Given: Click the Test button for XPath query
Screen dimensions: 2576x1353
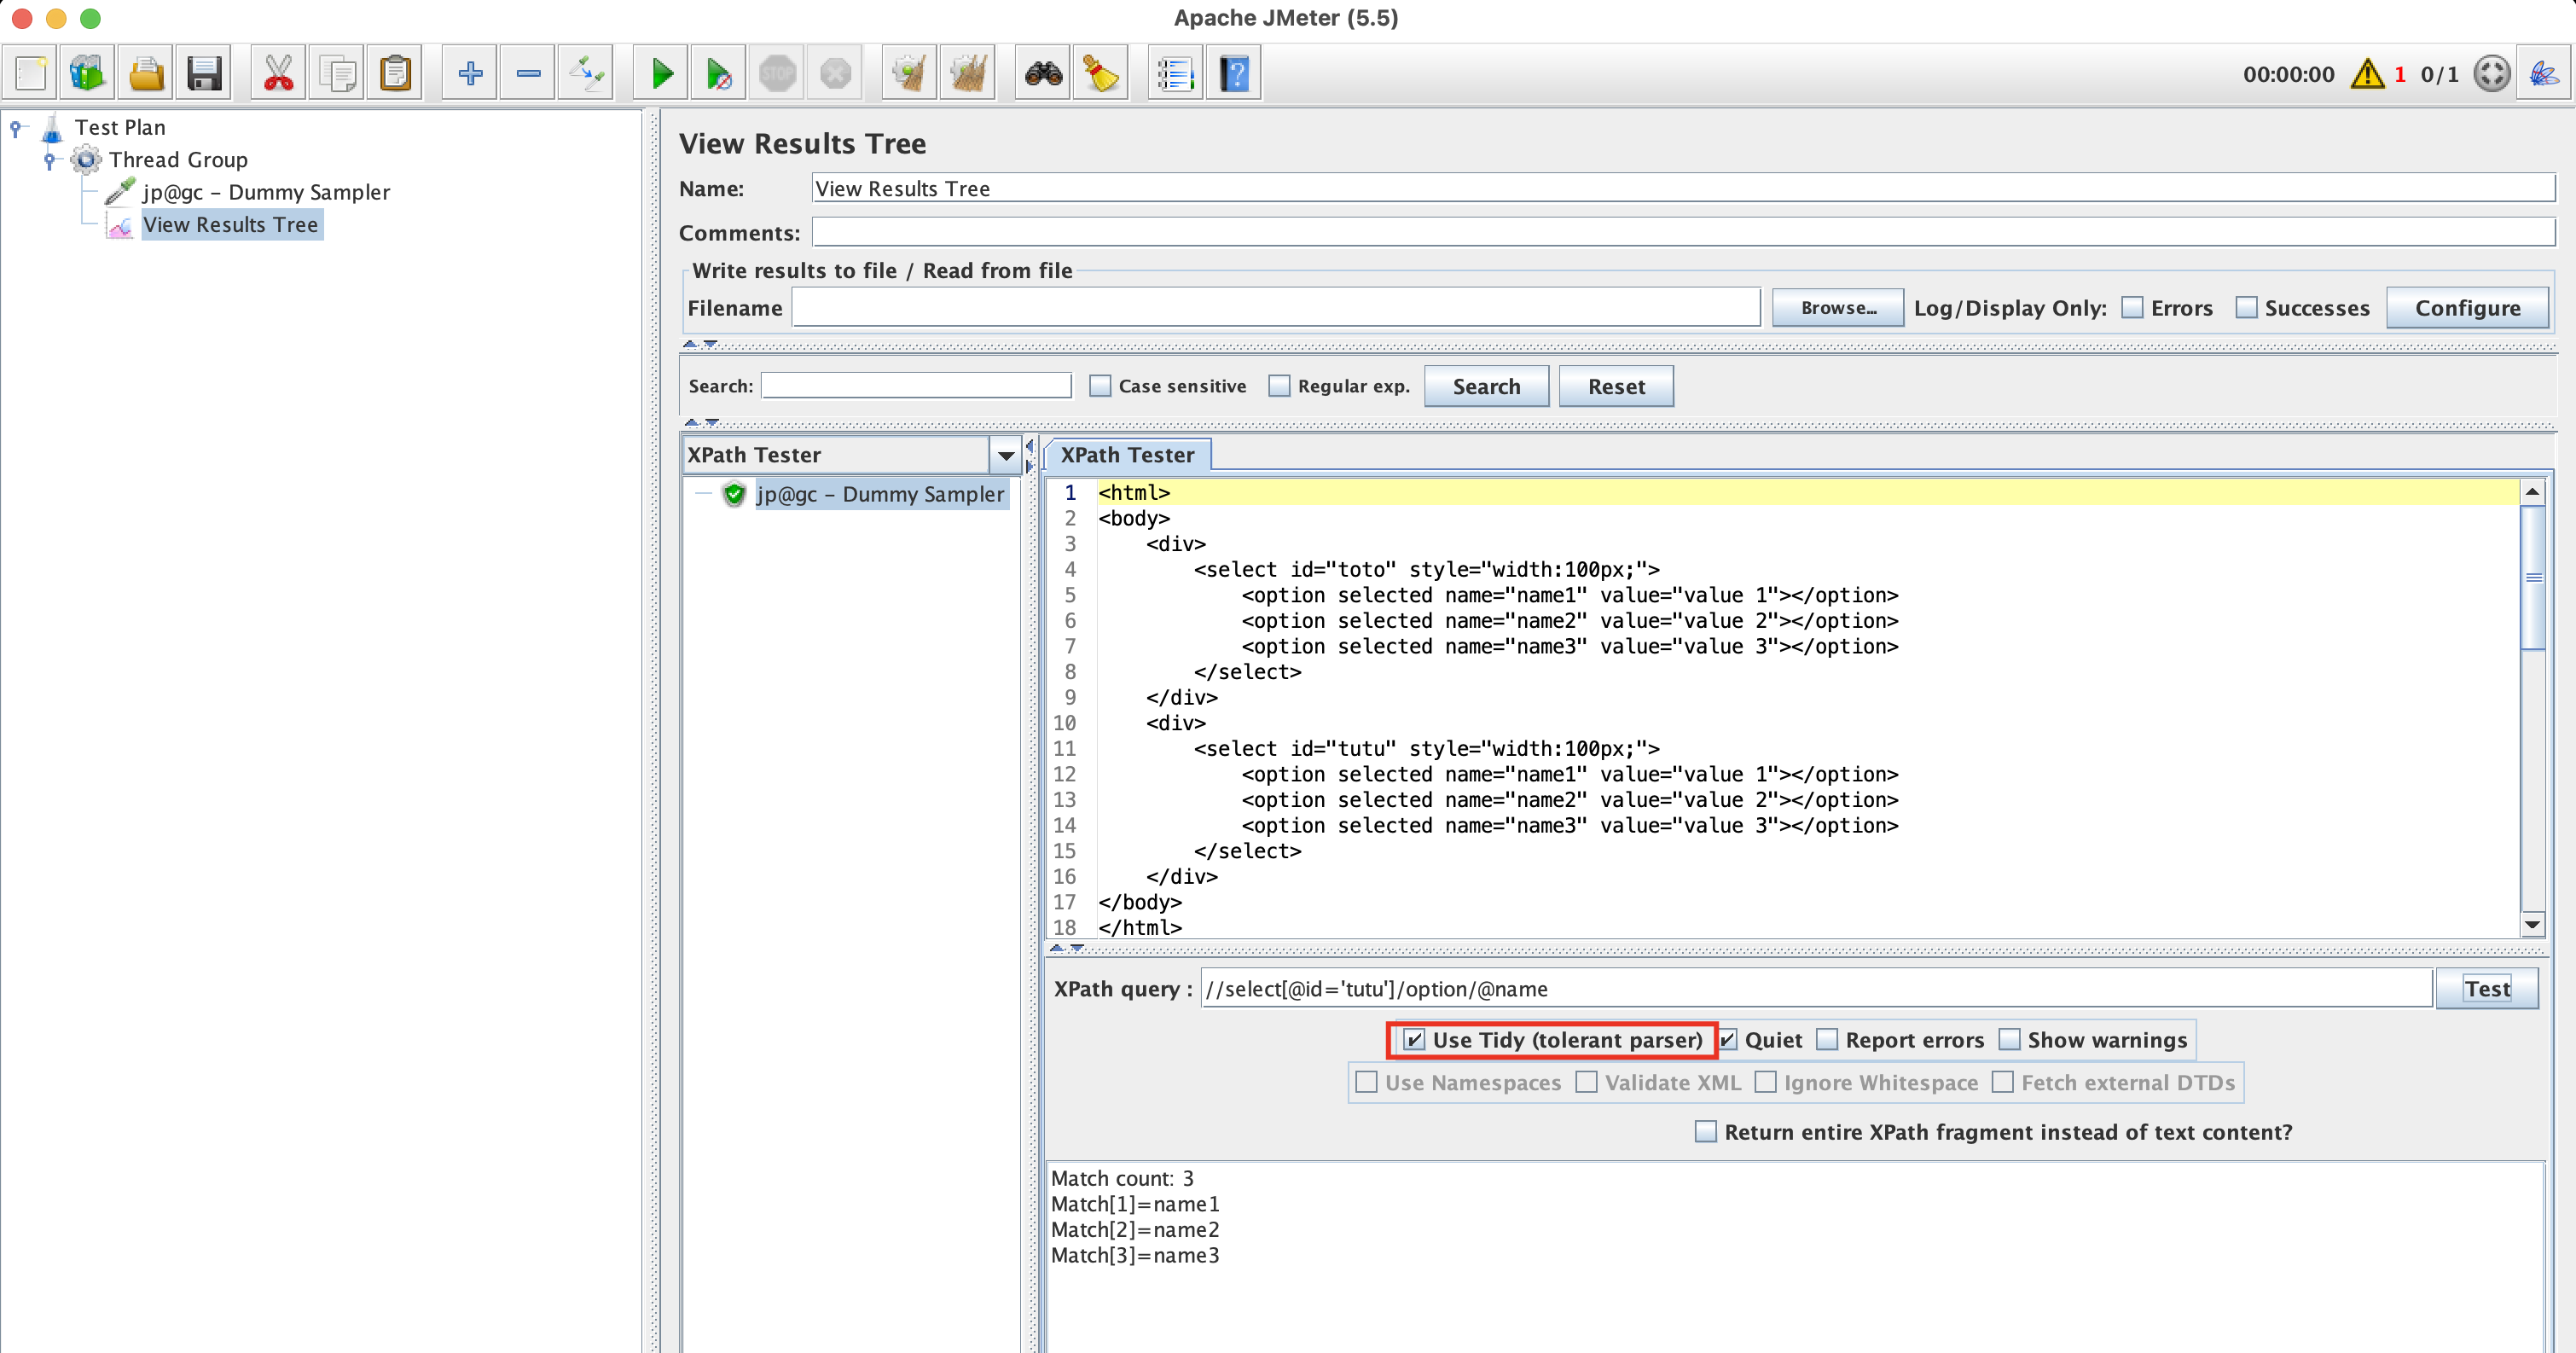Looking at the screenshot, I should 2489,989.
